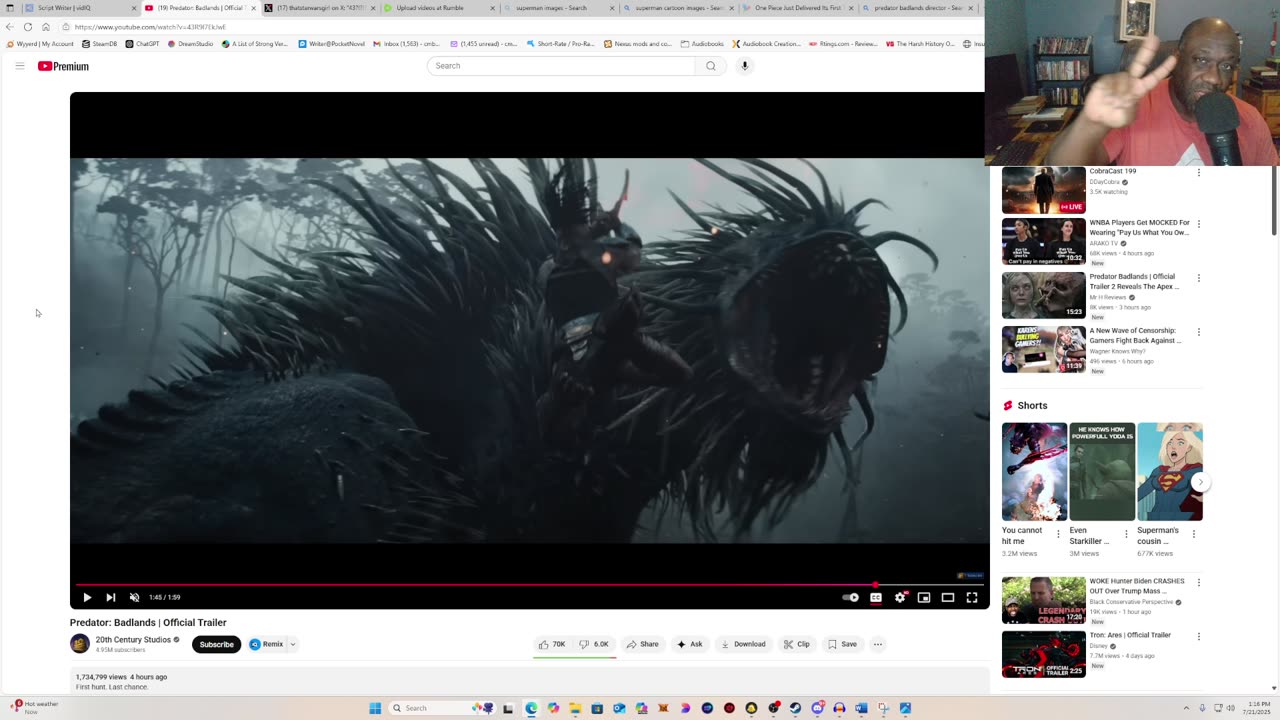
Task: Focus the YouTube search box
Action: point(562,66)
